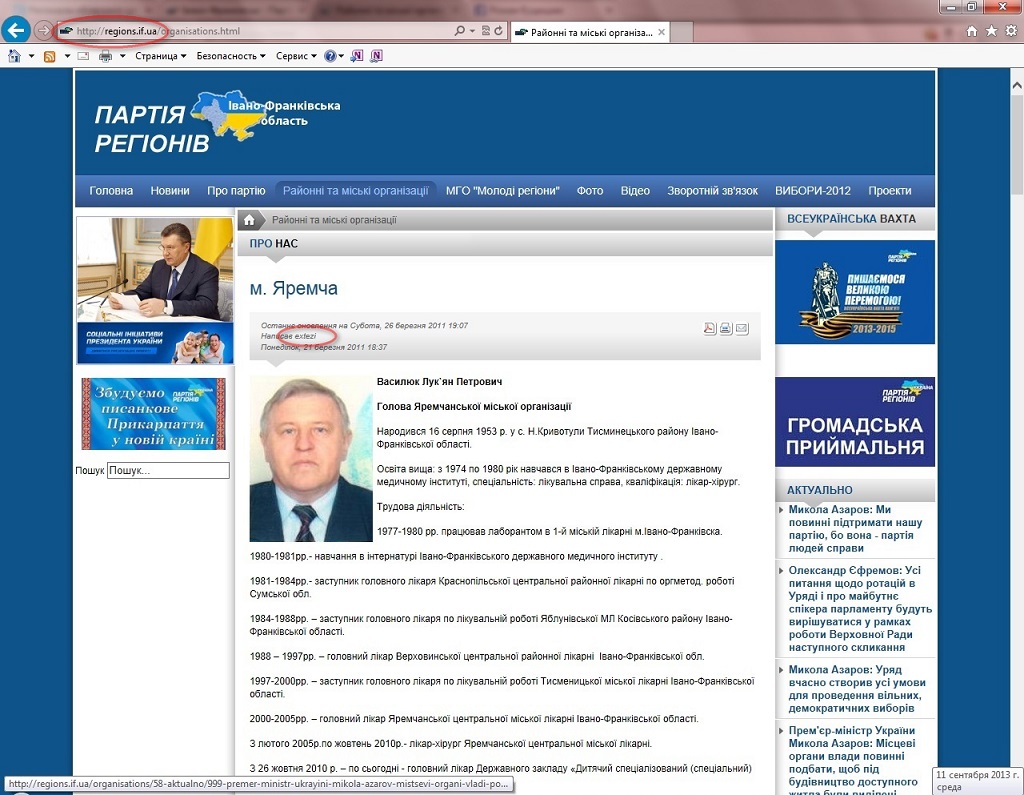The height and width of the screenshot is (795, 1024).
Task: Click the PDF export icon for the article
Action: [709, 329]
